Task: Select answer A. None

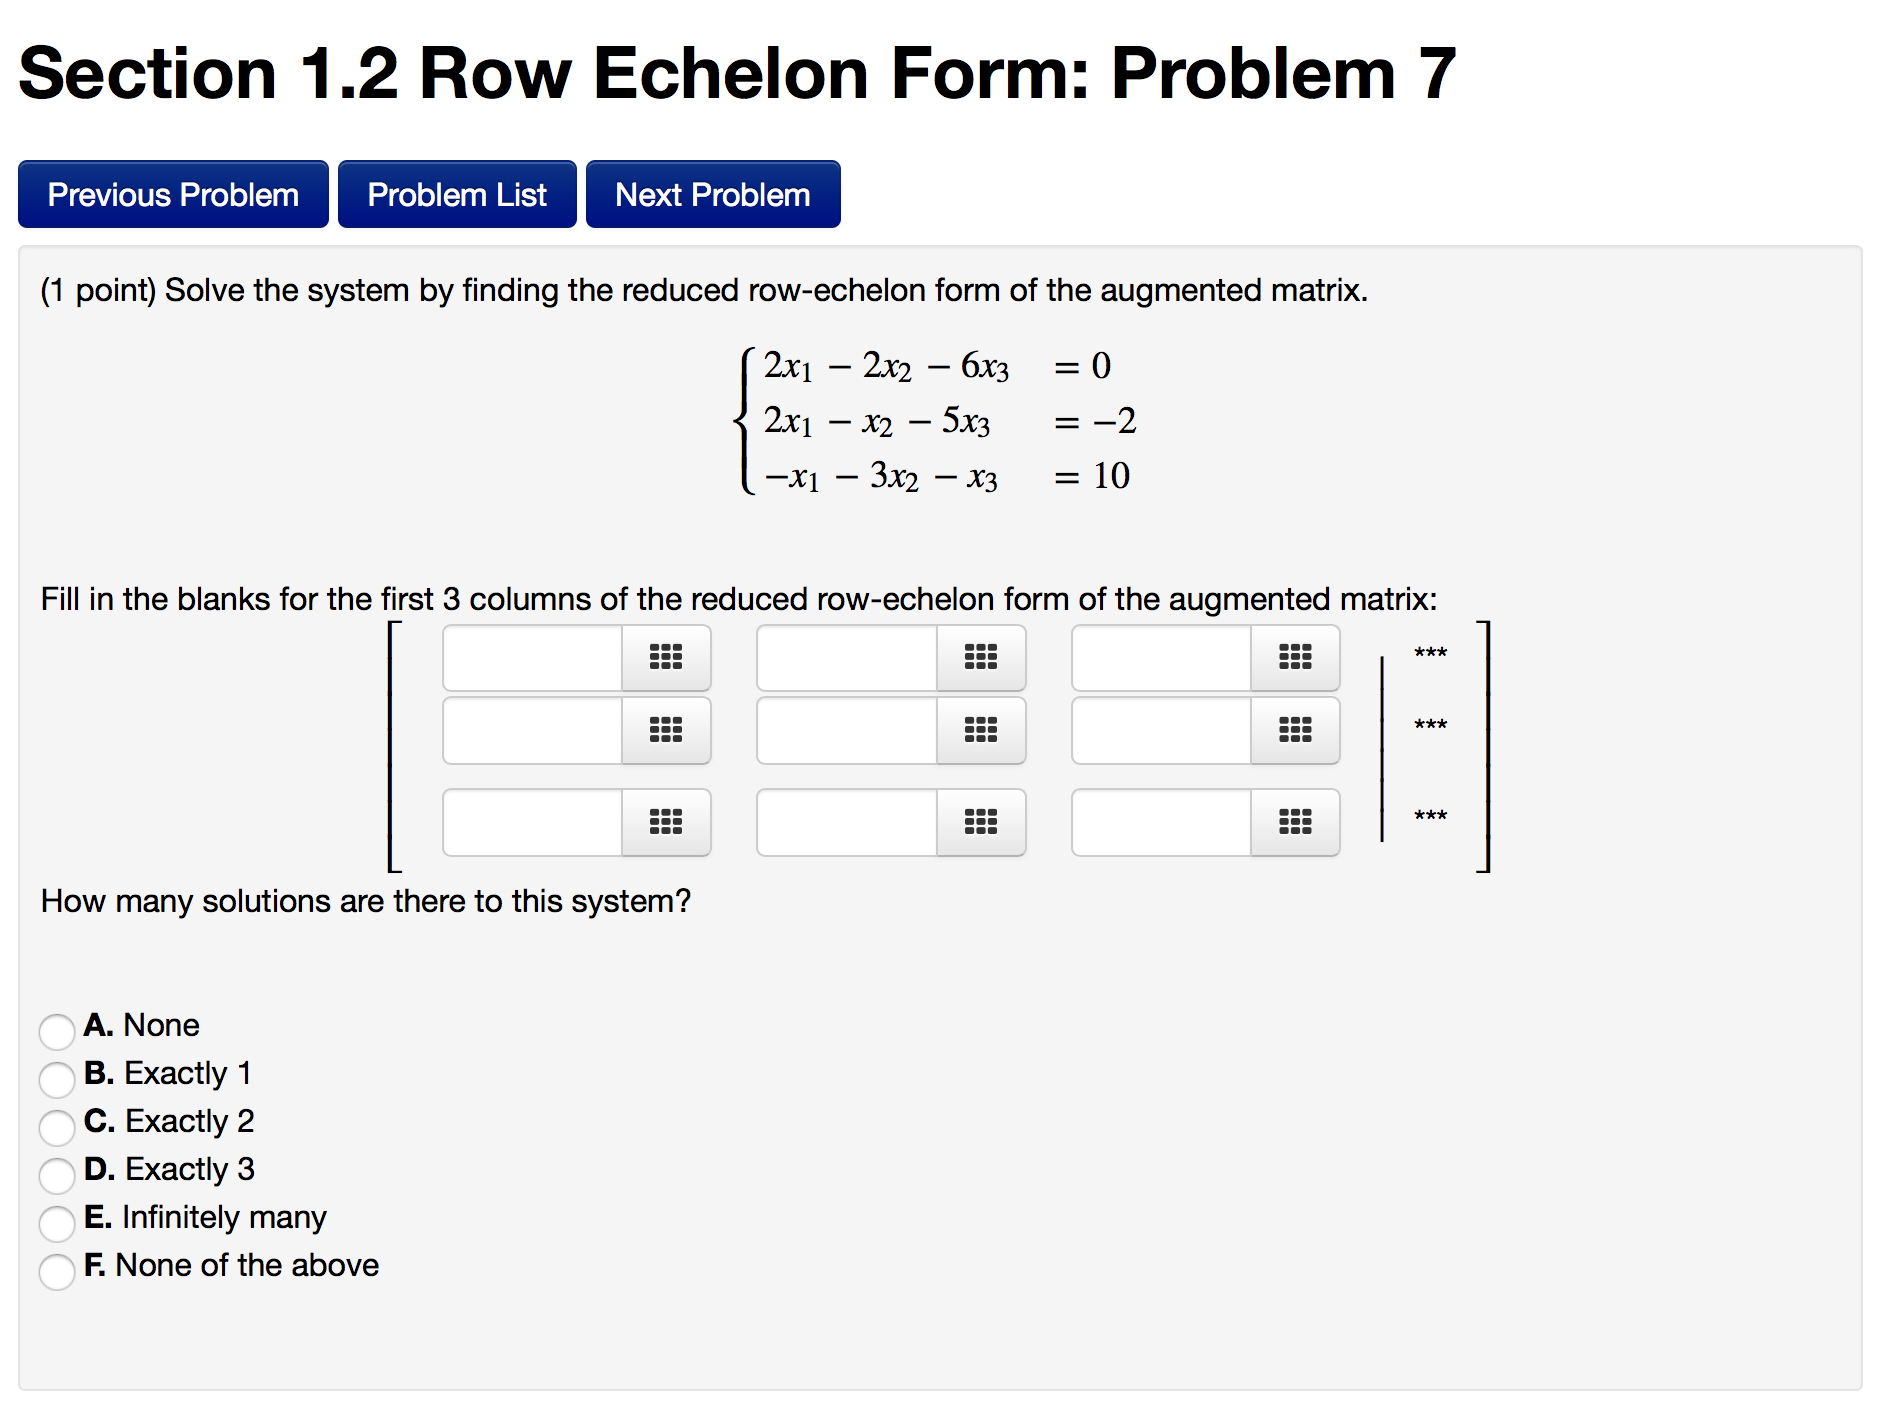Action: [x=57, y=1032]
